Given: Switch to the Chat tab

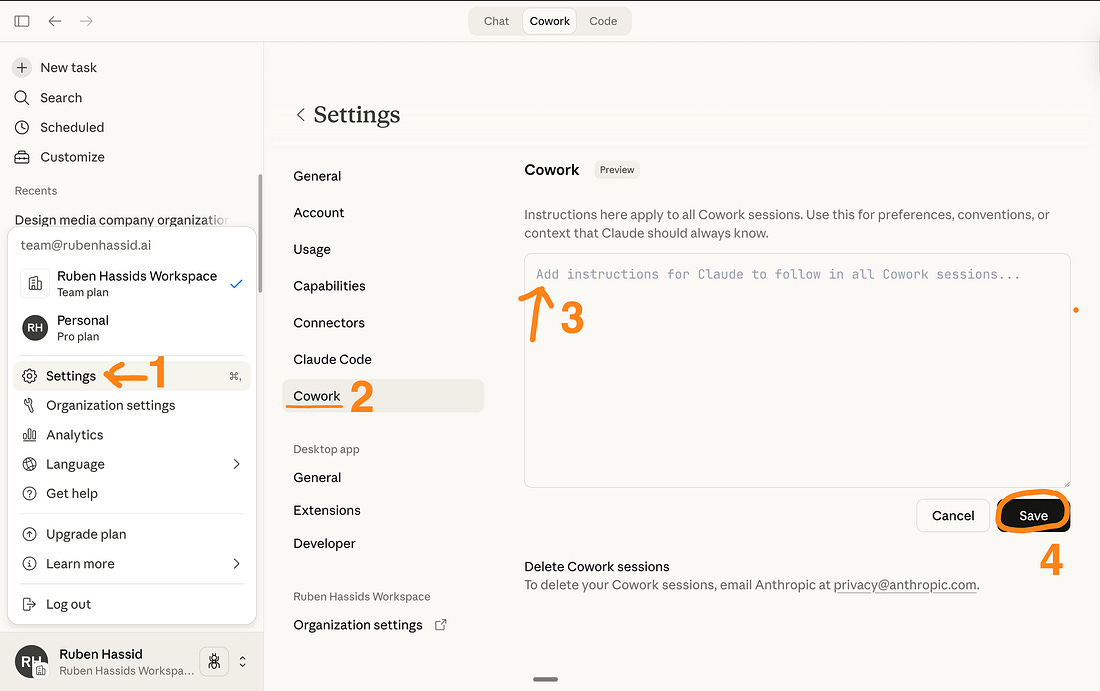Looking at the screenshot, I should coord(496,21).
